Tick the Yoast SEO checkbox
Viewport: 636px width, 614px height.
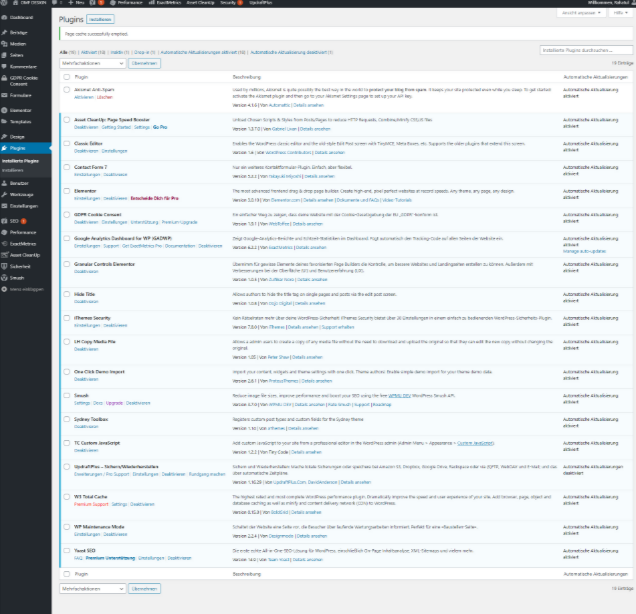pyautogui.click(x=67, y=551)
